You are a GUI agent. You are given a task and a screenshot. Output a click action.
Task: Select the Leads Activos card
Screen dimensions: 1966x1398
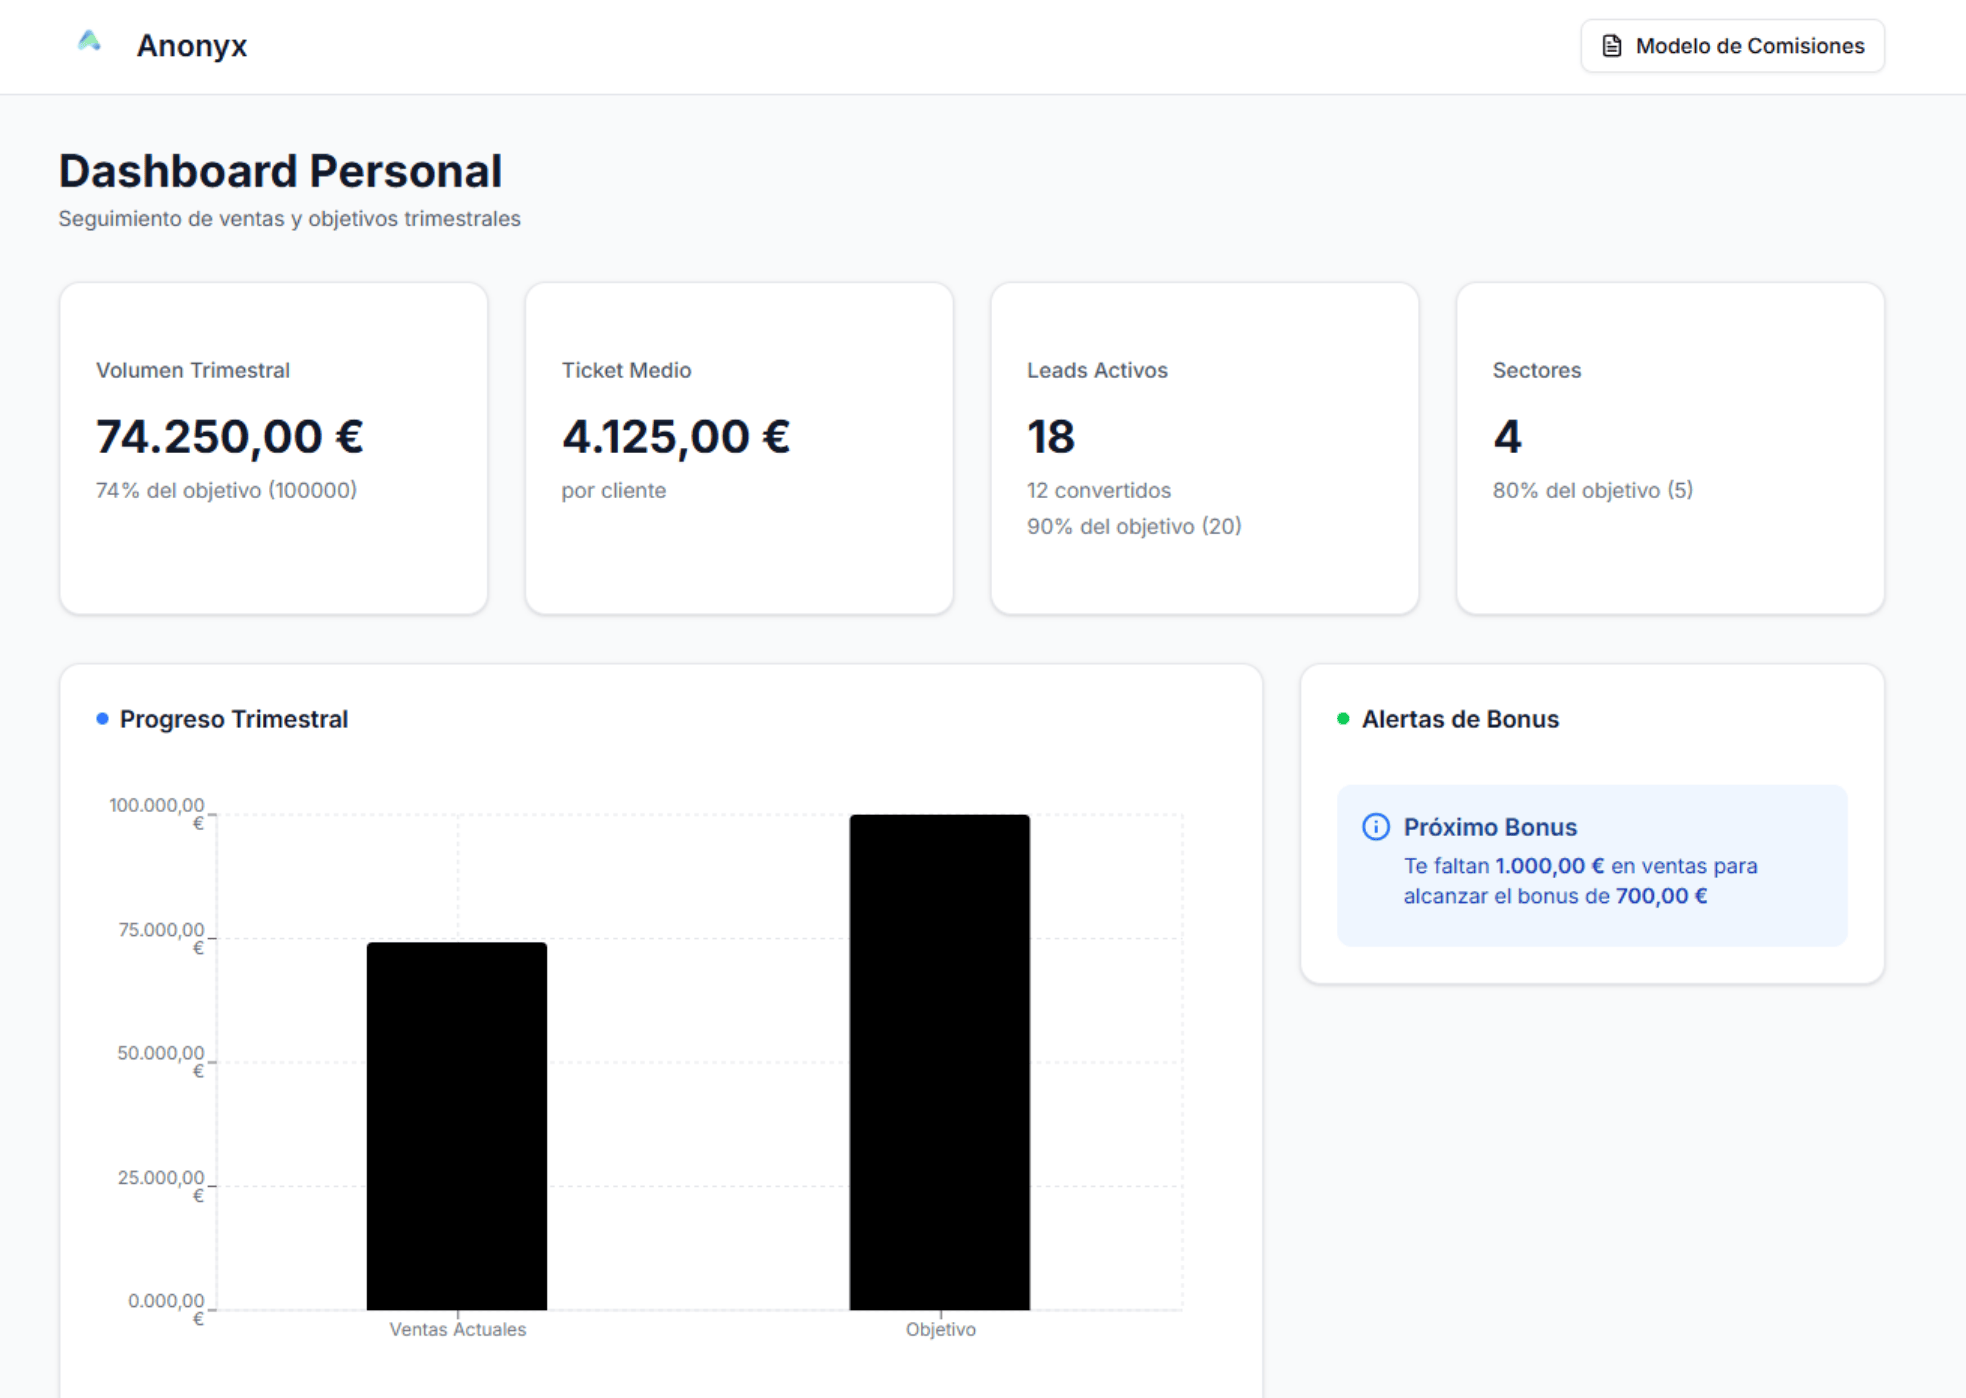point(1204,448)
